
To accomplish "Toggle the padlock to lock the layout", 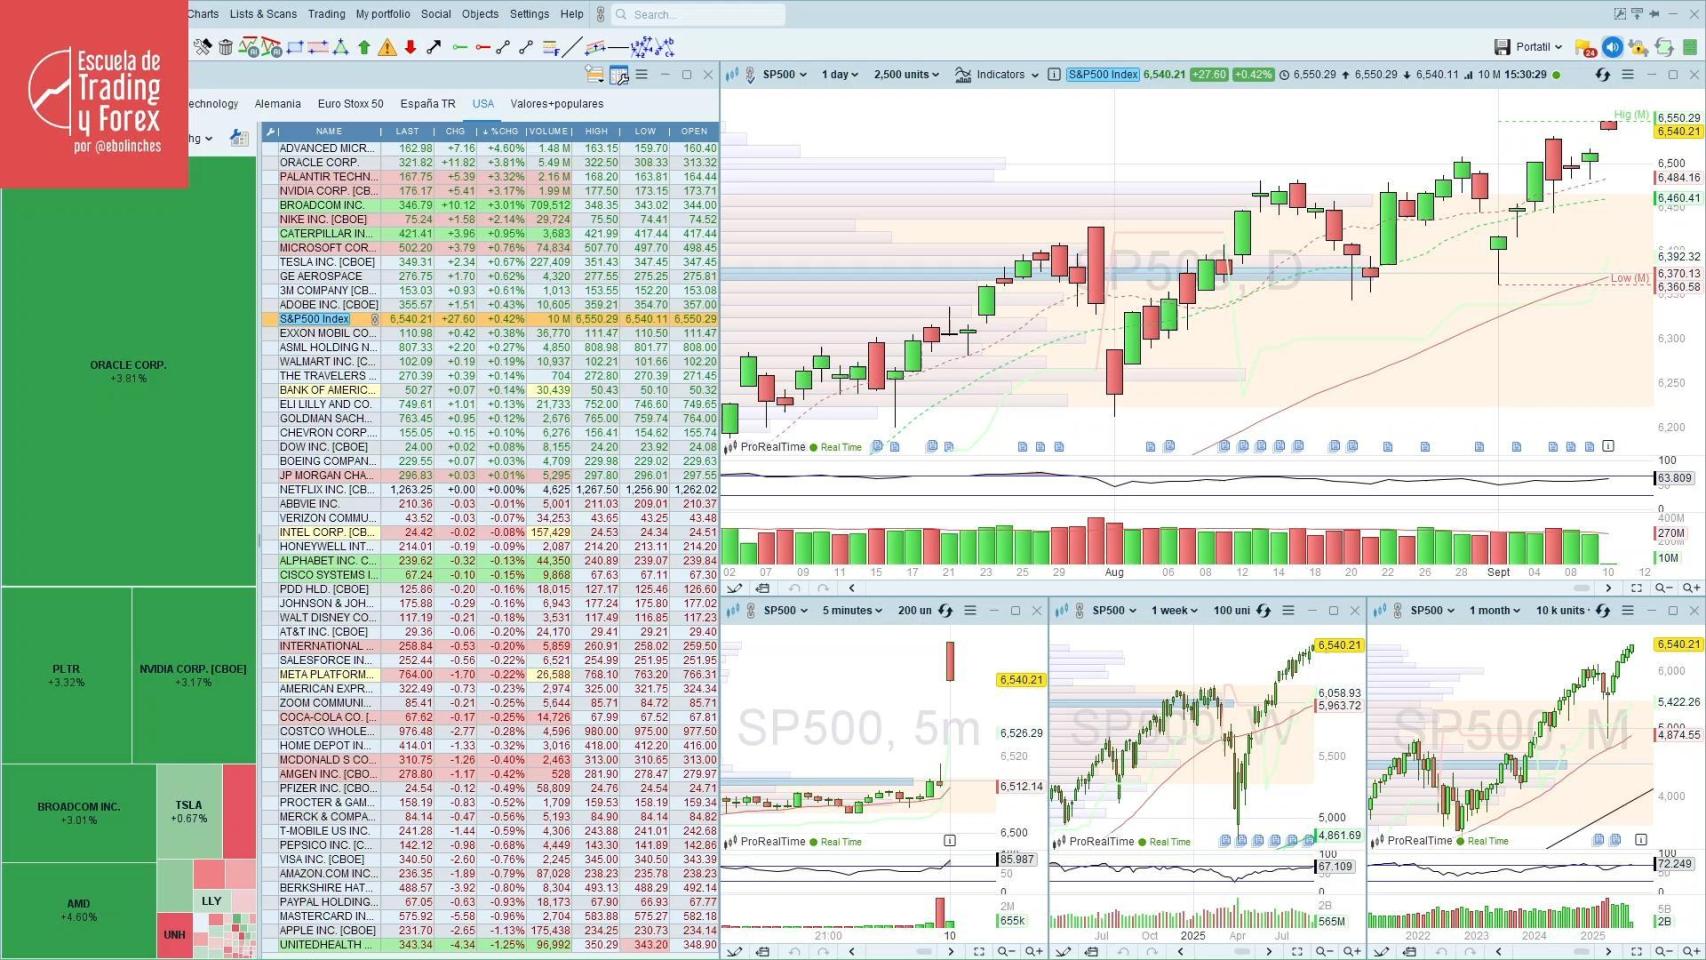I will [1637, 46].
